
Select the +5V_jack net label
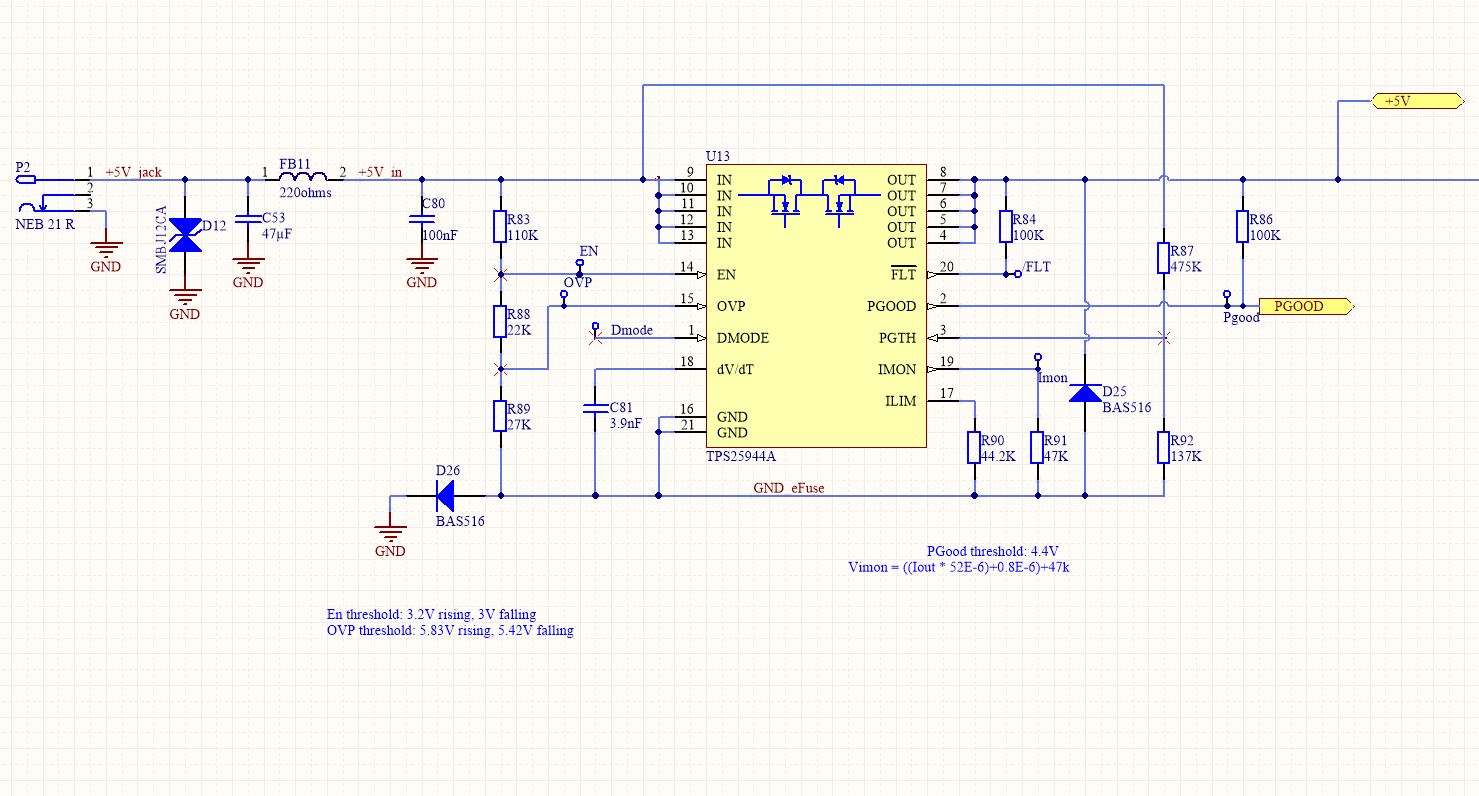point(133,172)
